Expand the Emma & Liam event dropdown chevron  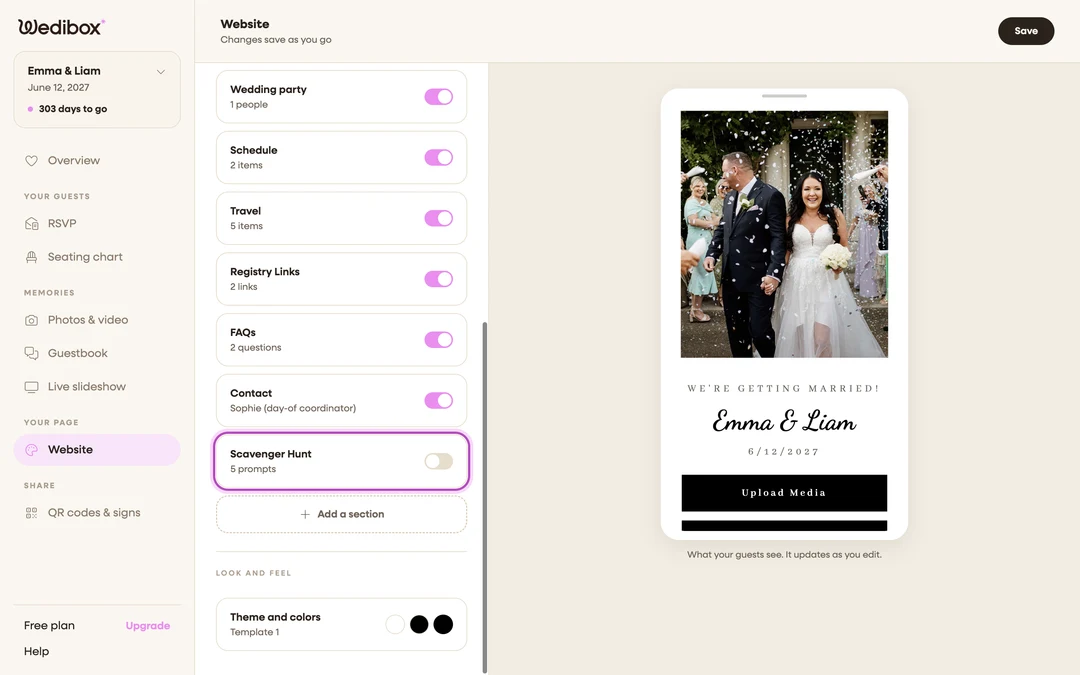[160, 72]
